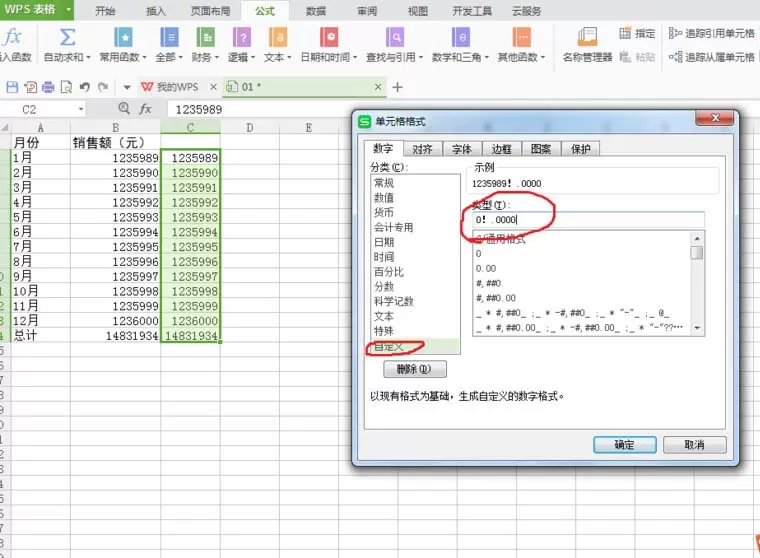
Task: Click the Save icon in quick toolbar
Action: (x=12, y=87)
